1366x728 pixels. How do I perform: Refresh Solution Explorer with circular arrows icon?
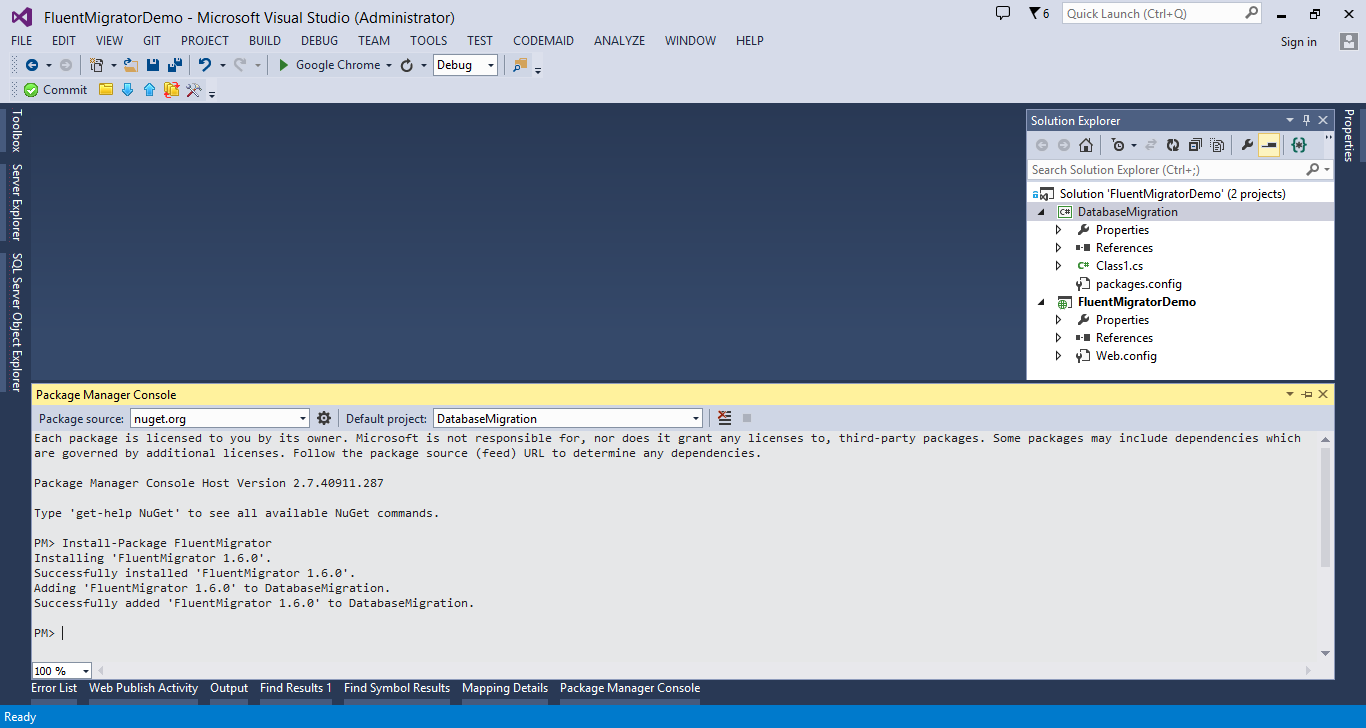(1173, 145)
